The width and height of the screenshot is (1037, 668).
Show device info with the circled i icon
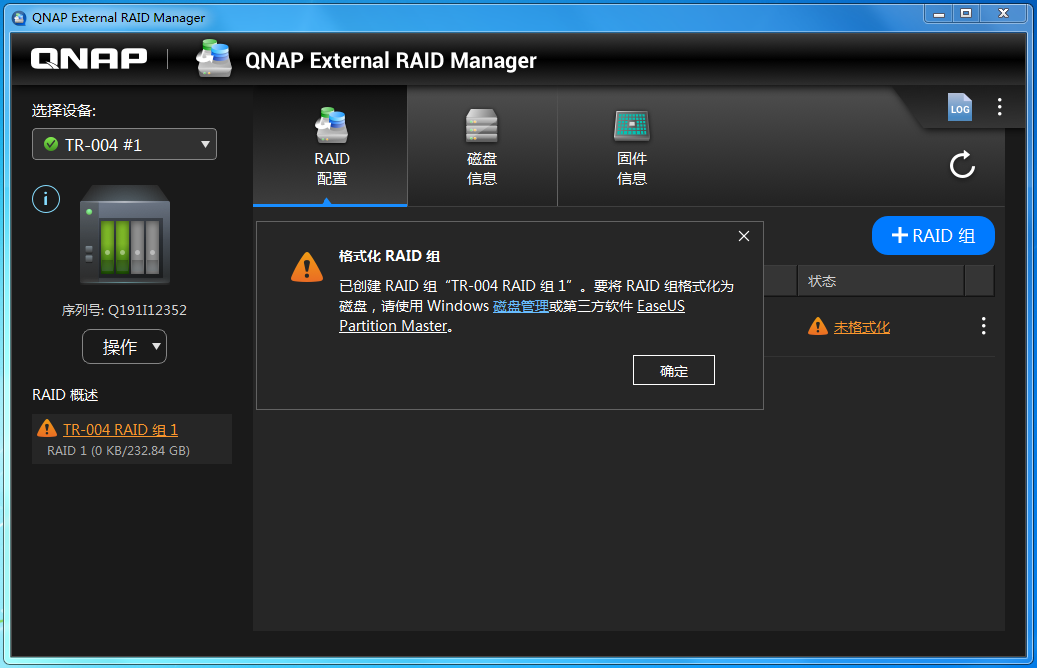[46, 199]
